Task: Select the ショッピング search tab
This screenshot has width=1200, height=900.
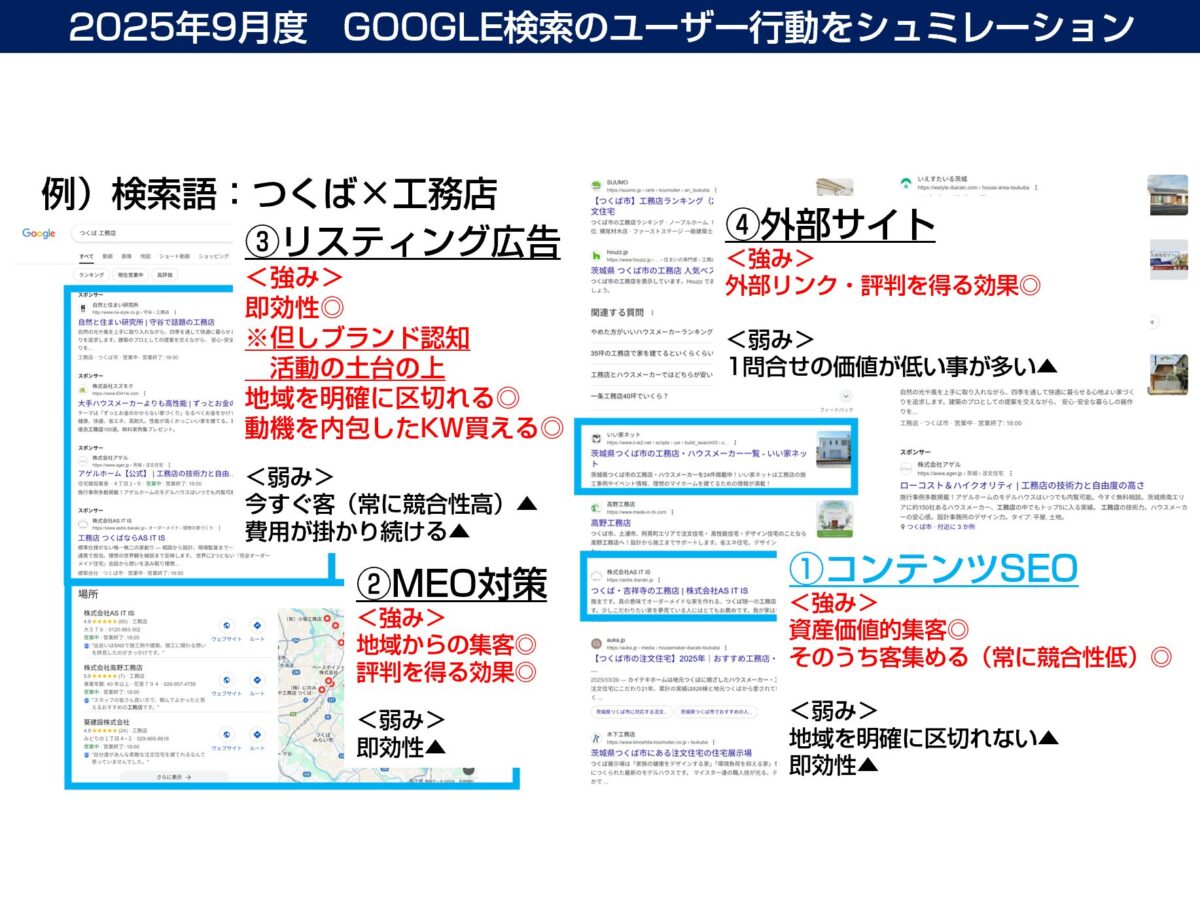Action: click(x=213, y=256)
